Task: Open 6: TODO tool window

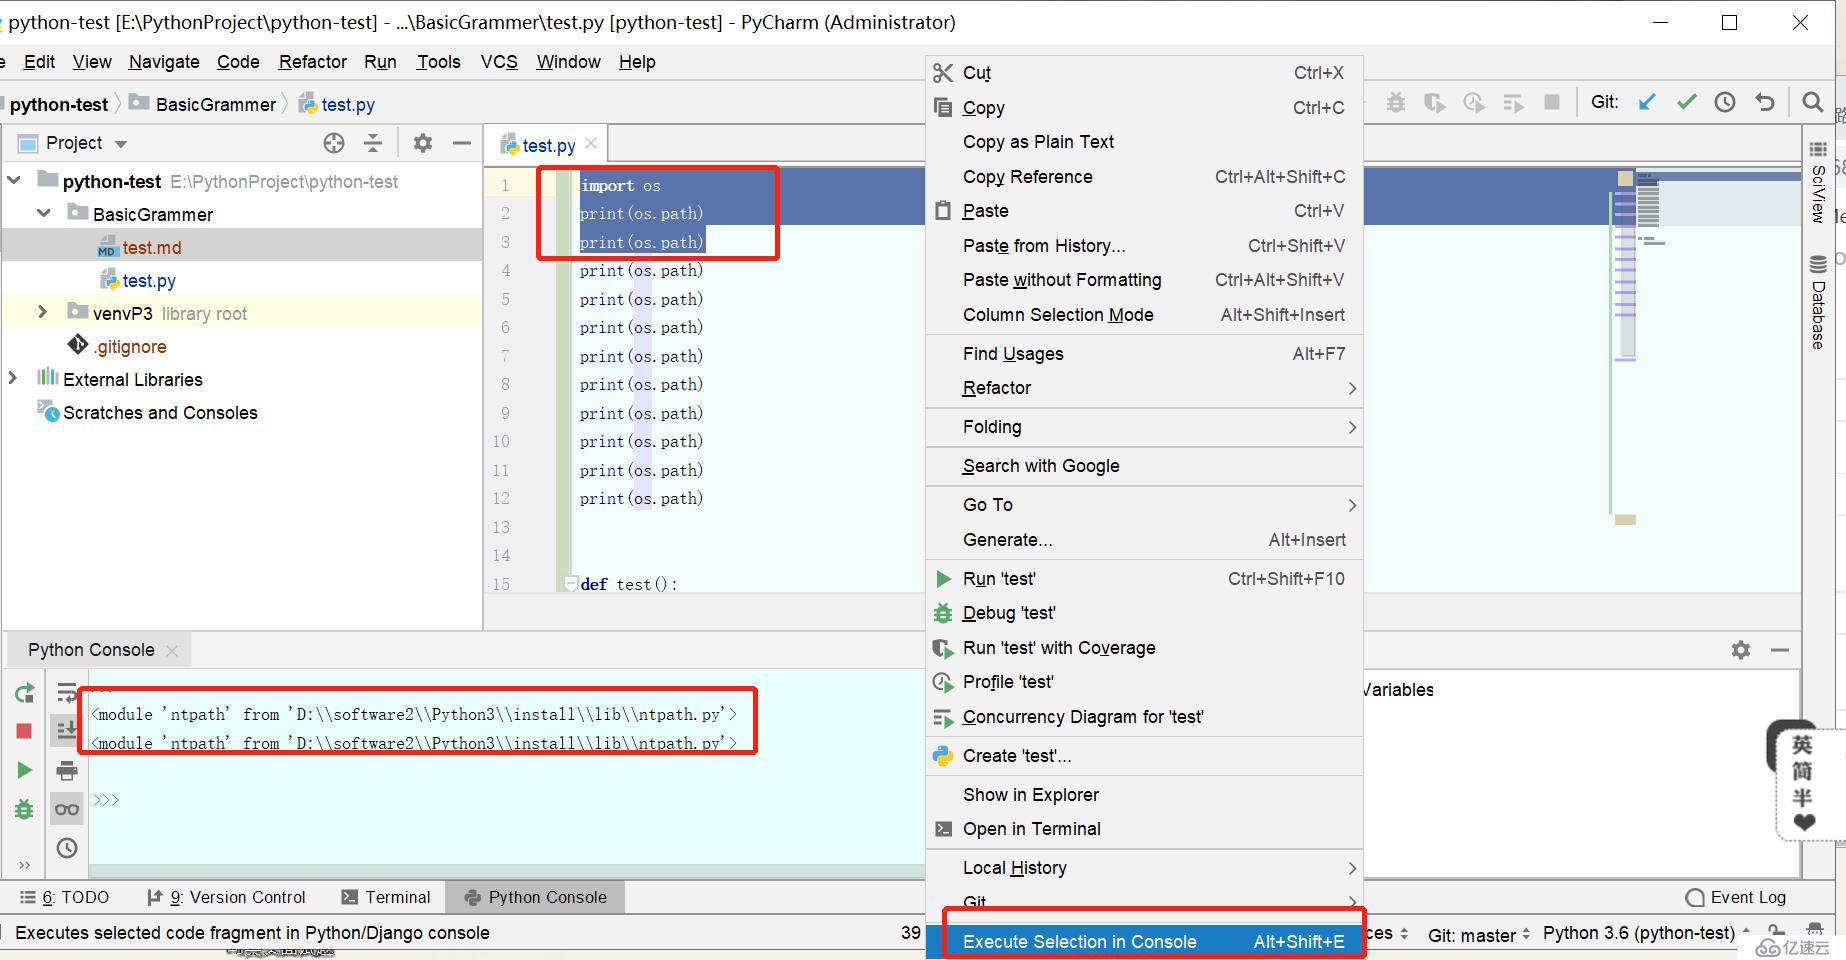Action: click(x=65, y=897)
